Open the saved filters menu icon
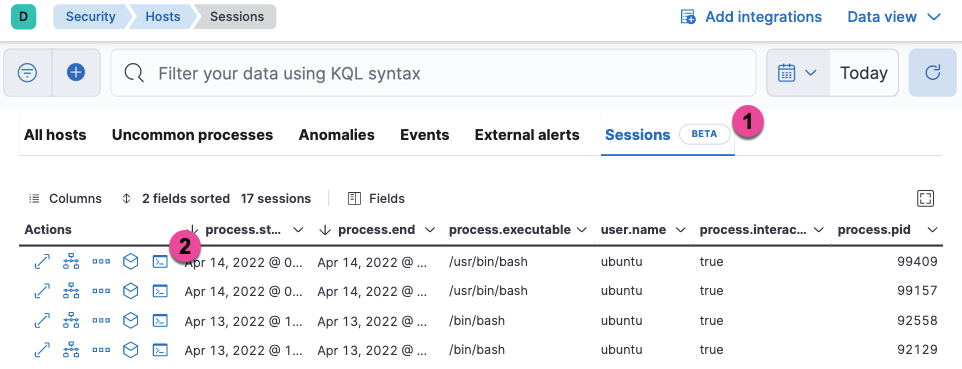Viewport: 962px width, 369px height. 28,73
